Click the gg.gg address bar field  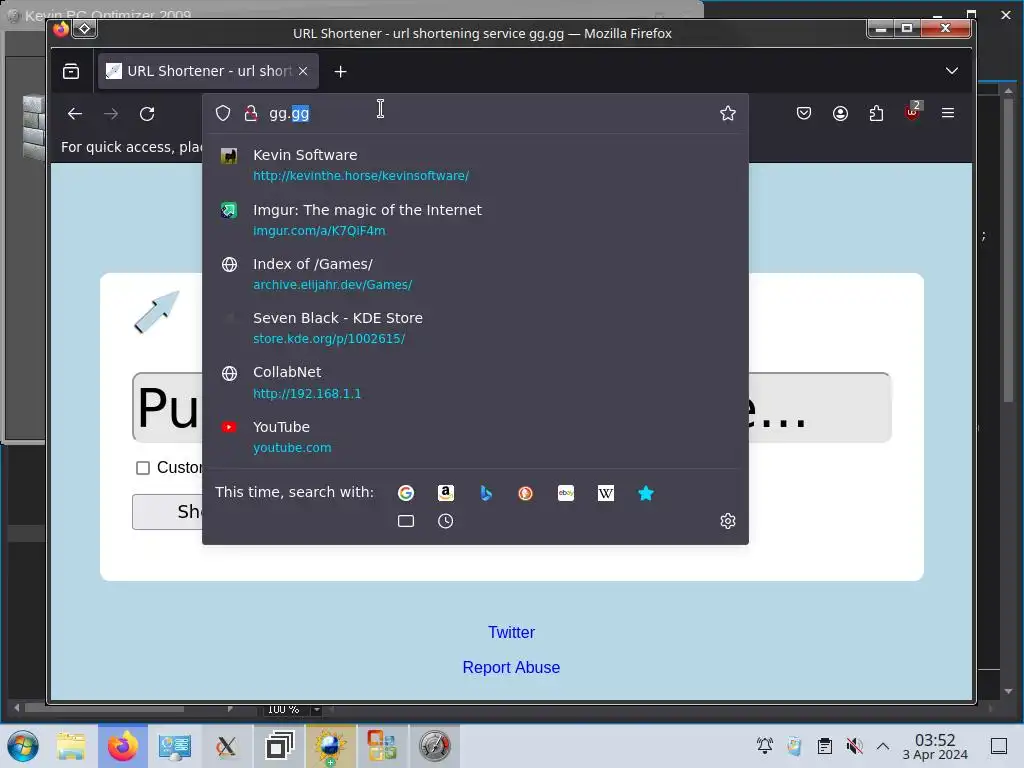coord(475,114)
